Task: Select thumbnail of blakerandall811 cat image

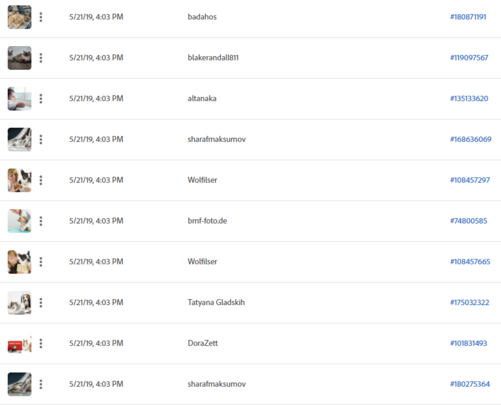Action: [20, 58]
